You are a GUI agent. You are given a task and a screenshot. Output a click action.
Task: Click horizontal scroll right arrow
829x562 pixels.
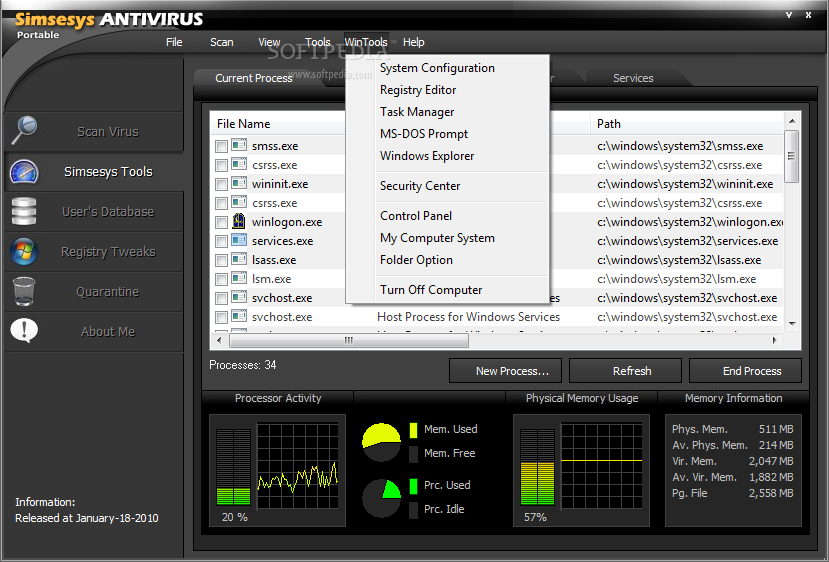click(775, 340)
